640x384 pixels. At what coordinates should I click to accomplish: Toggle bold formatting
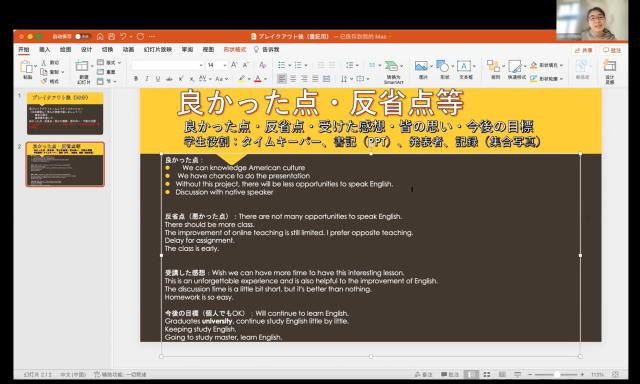136,79
